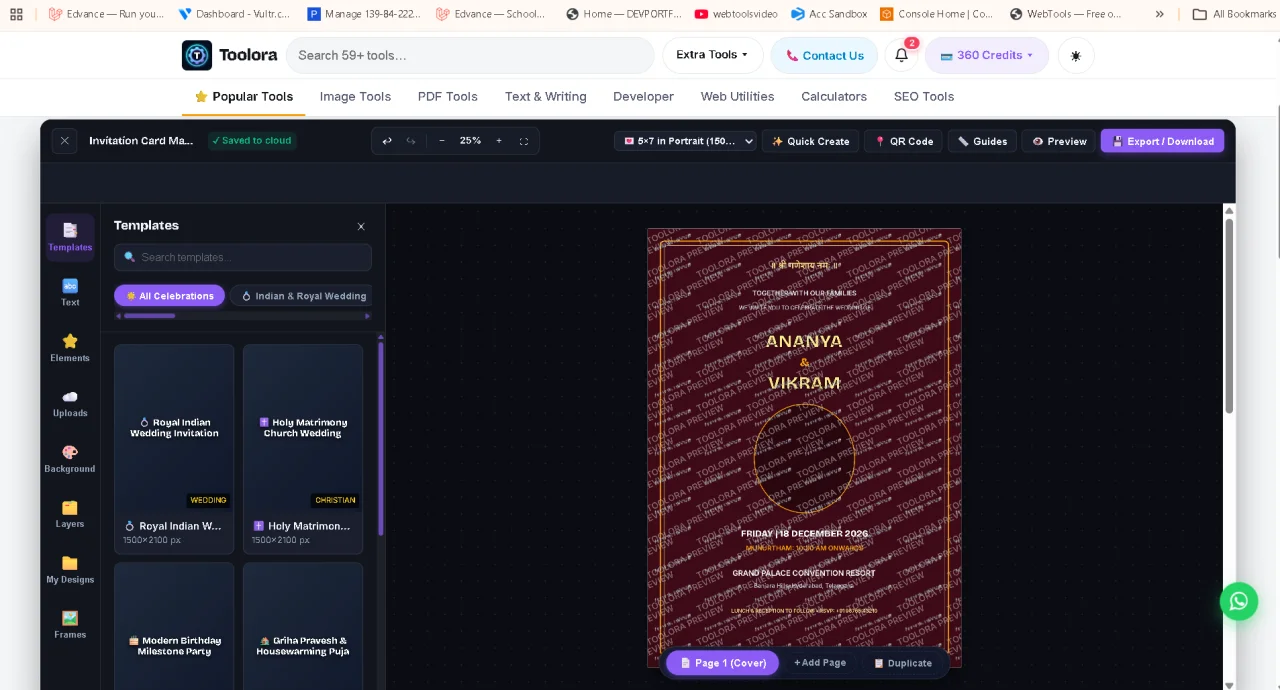Toggle the light/dark theme icon

coord(1076,55)
